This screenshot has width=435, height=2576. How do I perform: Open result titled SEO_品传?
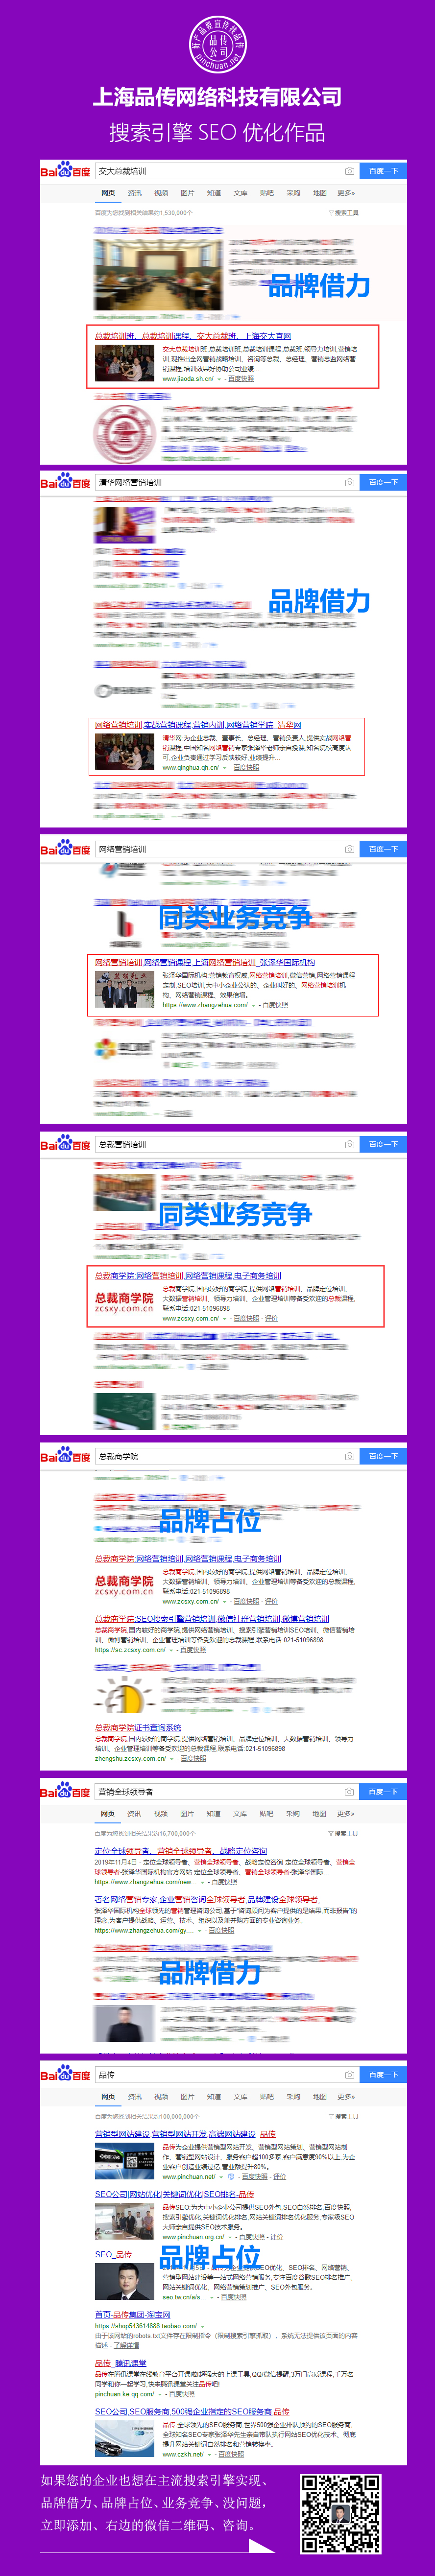click(x=113, y=2254)
